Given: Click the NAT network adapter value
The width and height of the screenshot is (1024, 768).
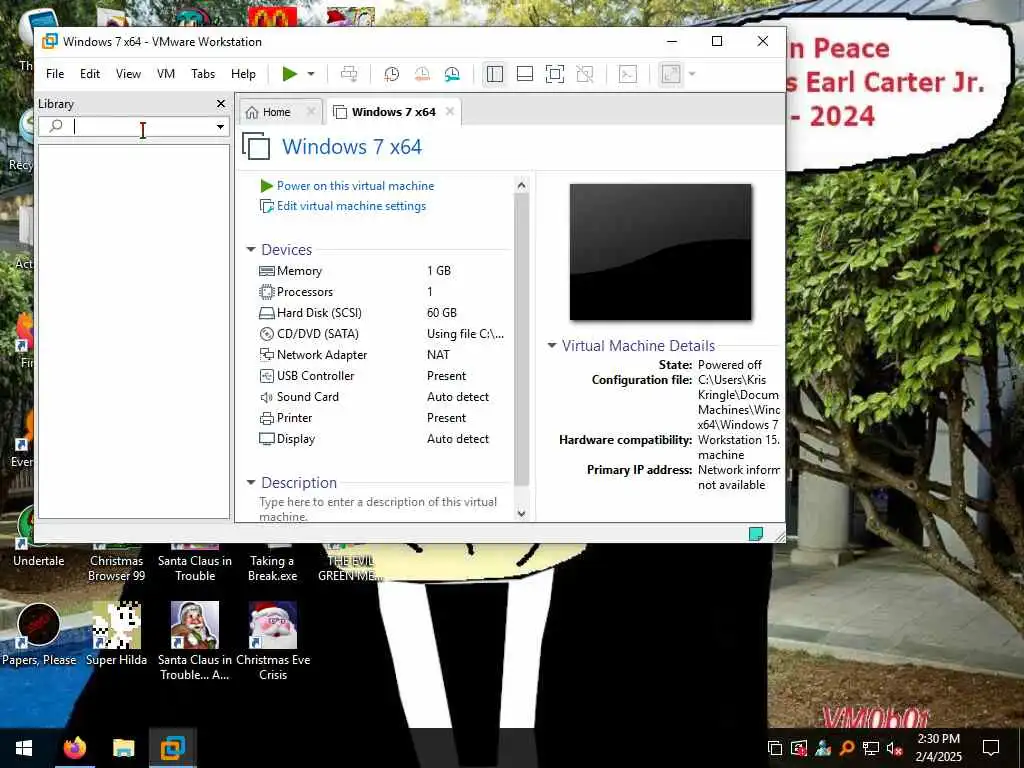Looking at the screenshot, I should (438, 355).
